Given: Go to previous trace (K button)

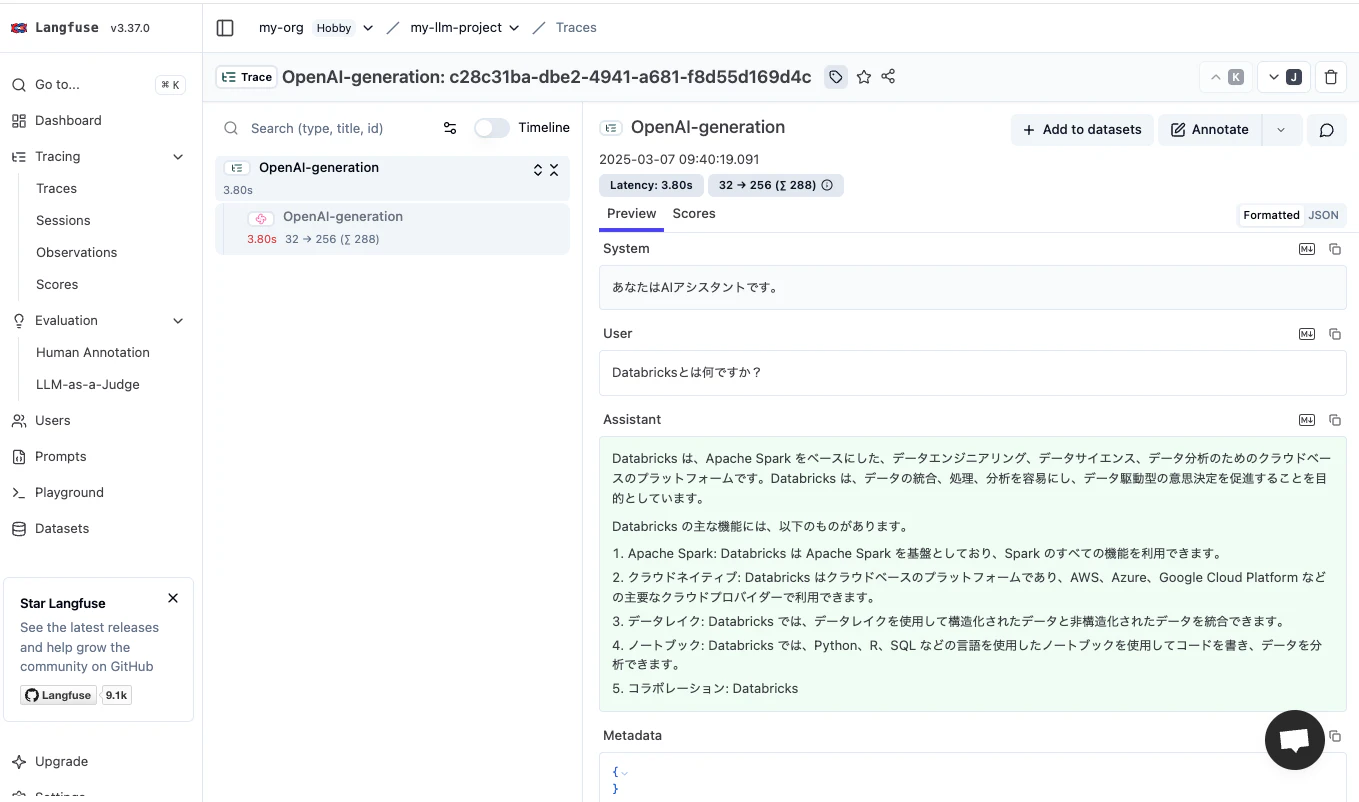Looking at the screenshot, I should coord(1226,77).
